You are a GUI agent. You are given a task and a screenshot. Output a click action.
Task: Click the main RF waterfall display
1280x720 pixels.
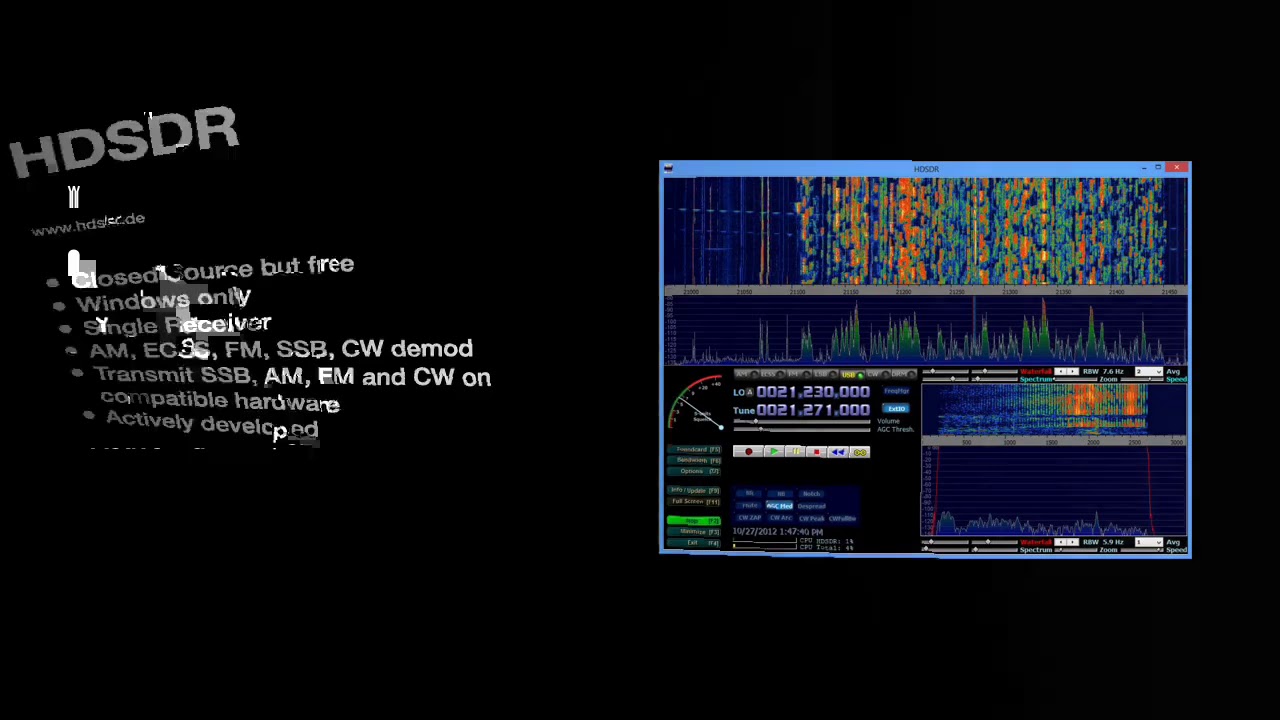click(x=926, y=232)
